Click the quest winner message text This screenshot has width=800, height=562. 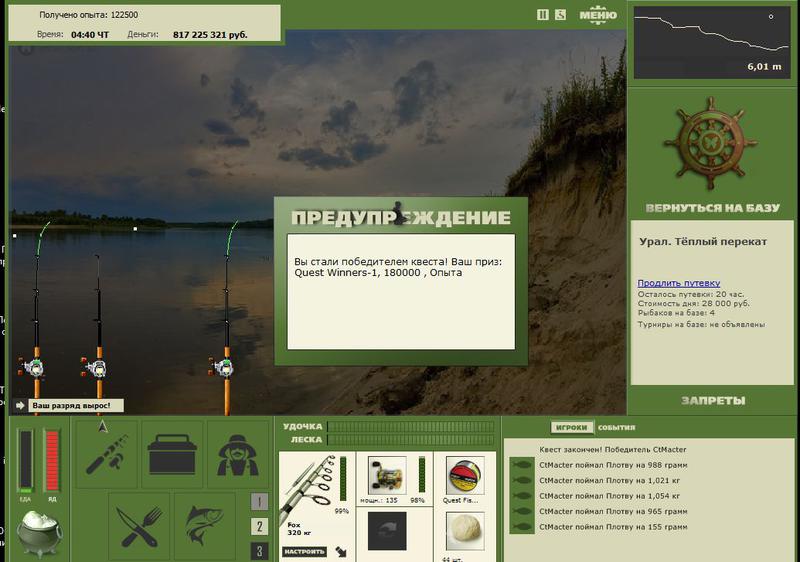coord(398,267)
